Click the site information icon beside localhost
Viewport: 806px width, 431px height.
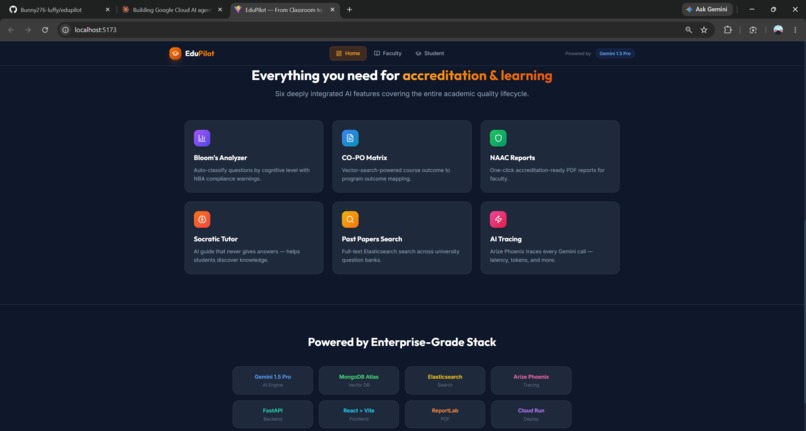(65, 30)
